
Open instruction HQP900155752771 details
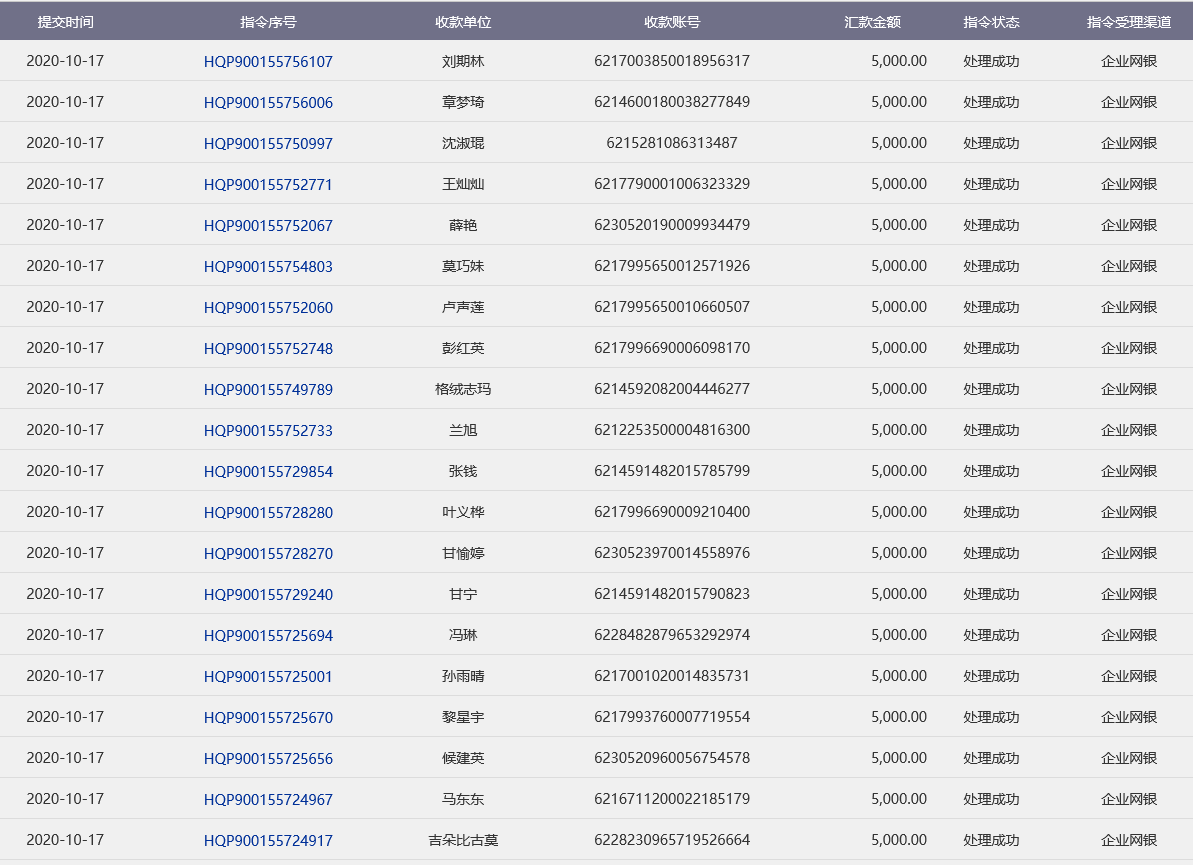(268, 185)
